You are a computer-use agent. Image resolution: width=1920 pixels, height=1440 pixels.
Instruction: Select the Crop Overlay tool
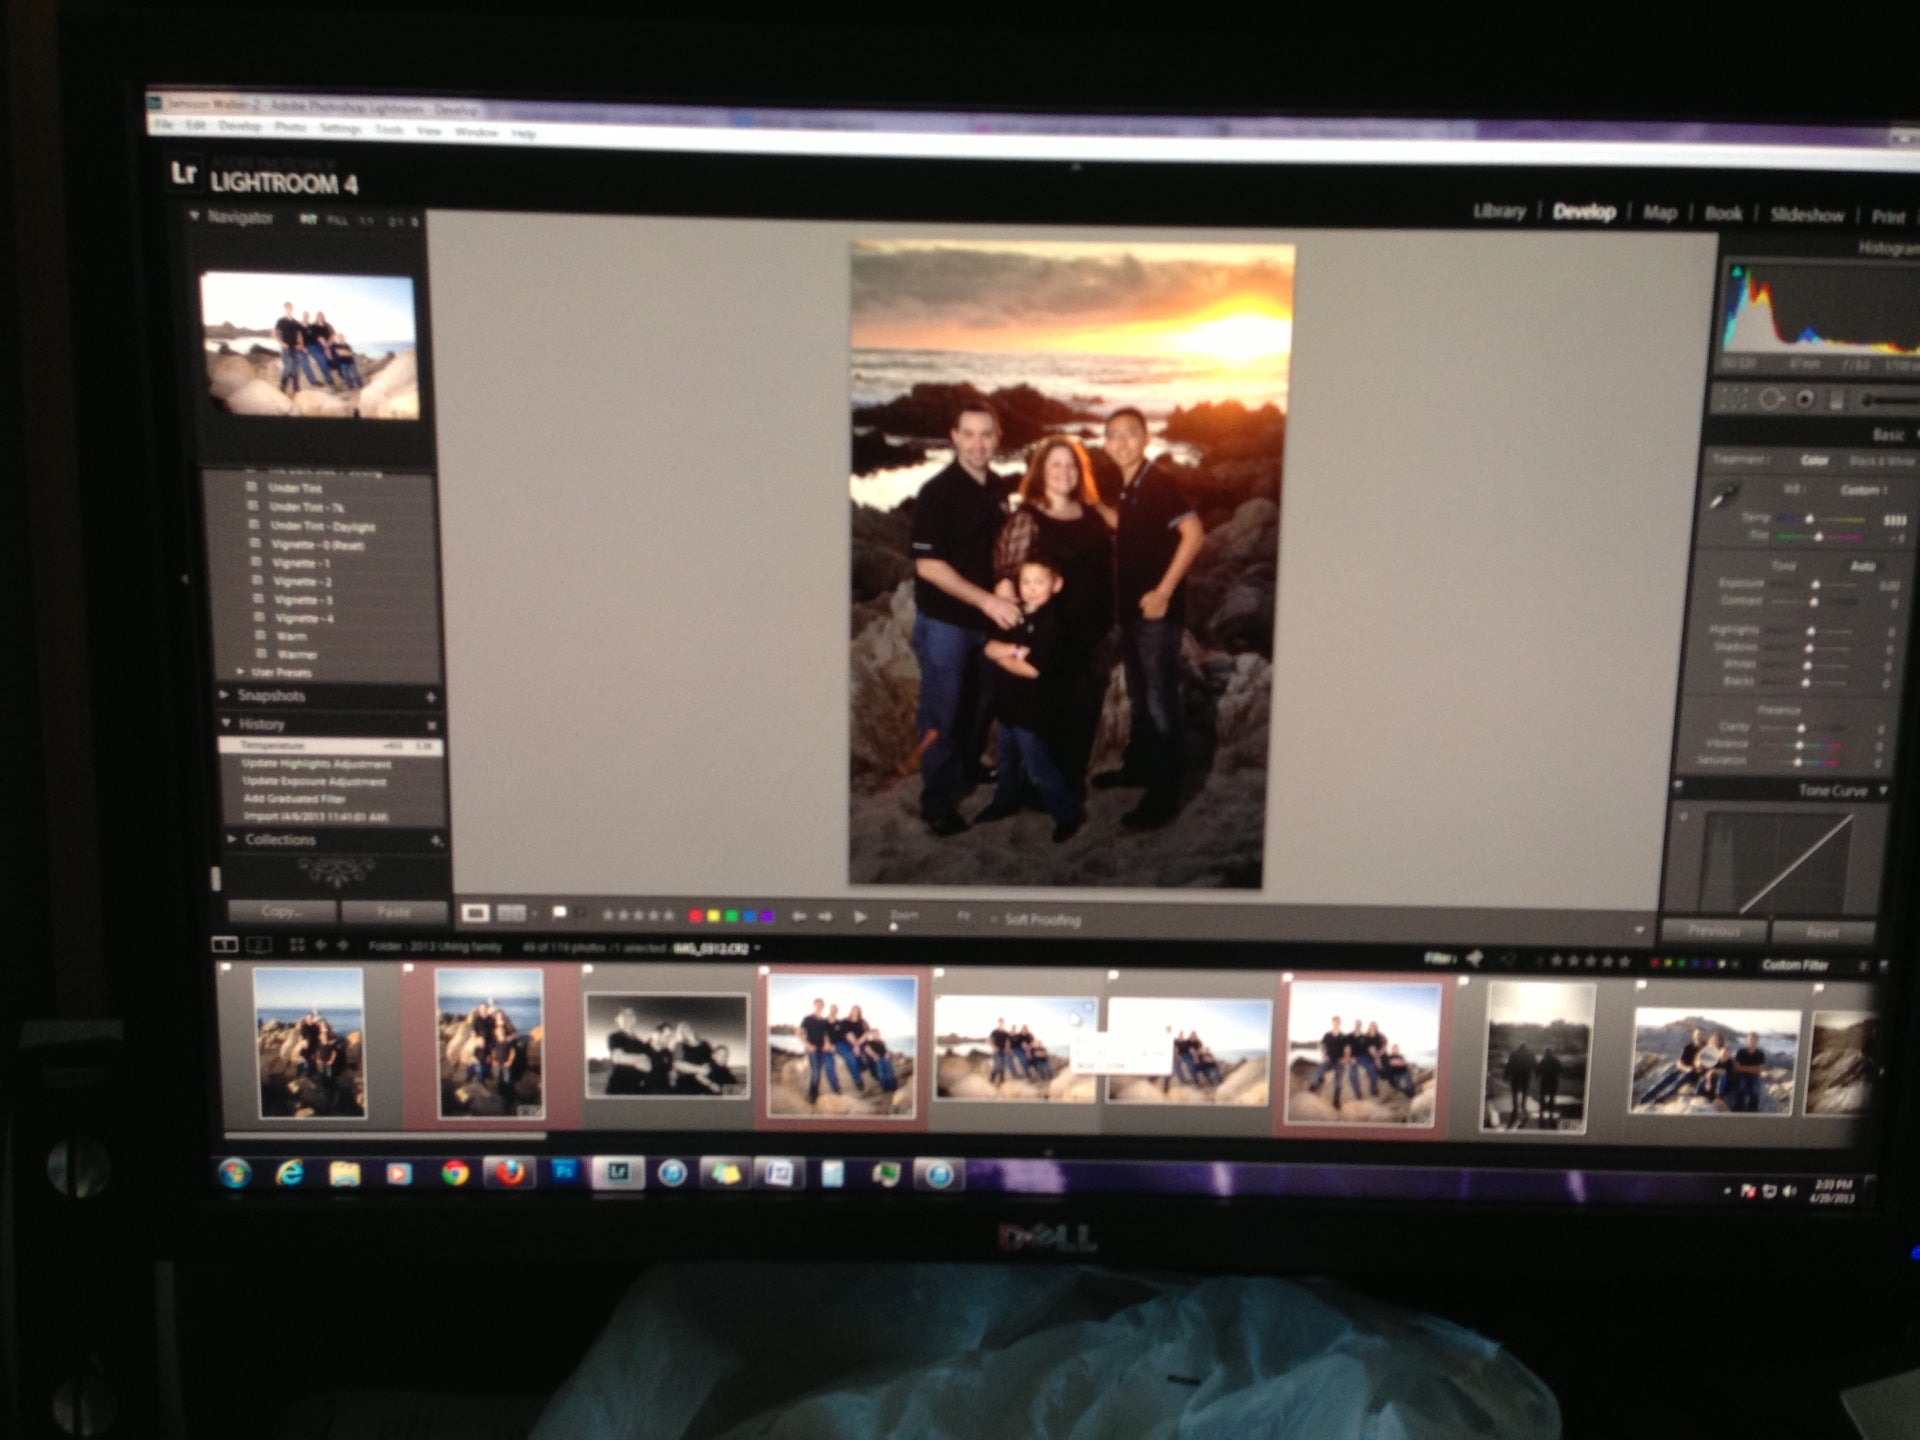point(1733,399)
